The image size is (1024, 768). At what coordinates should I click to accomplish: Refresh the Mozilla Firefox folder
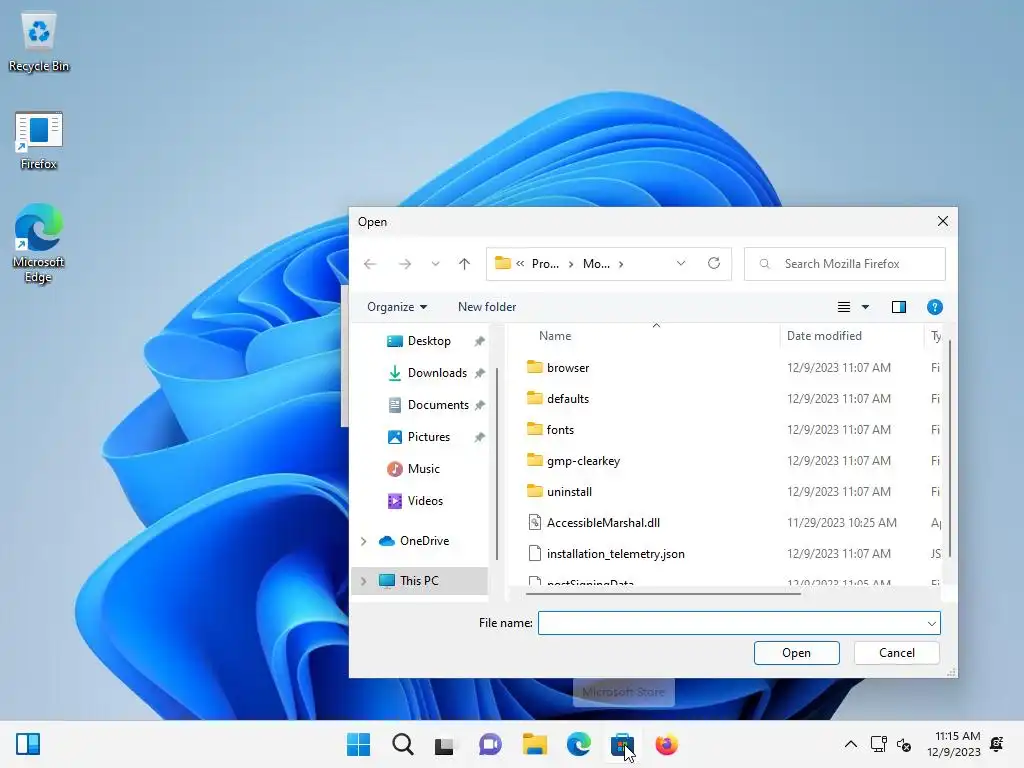[x=714, y=263]
